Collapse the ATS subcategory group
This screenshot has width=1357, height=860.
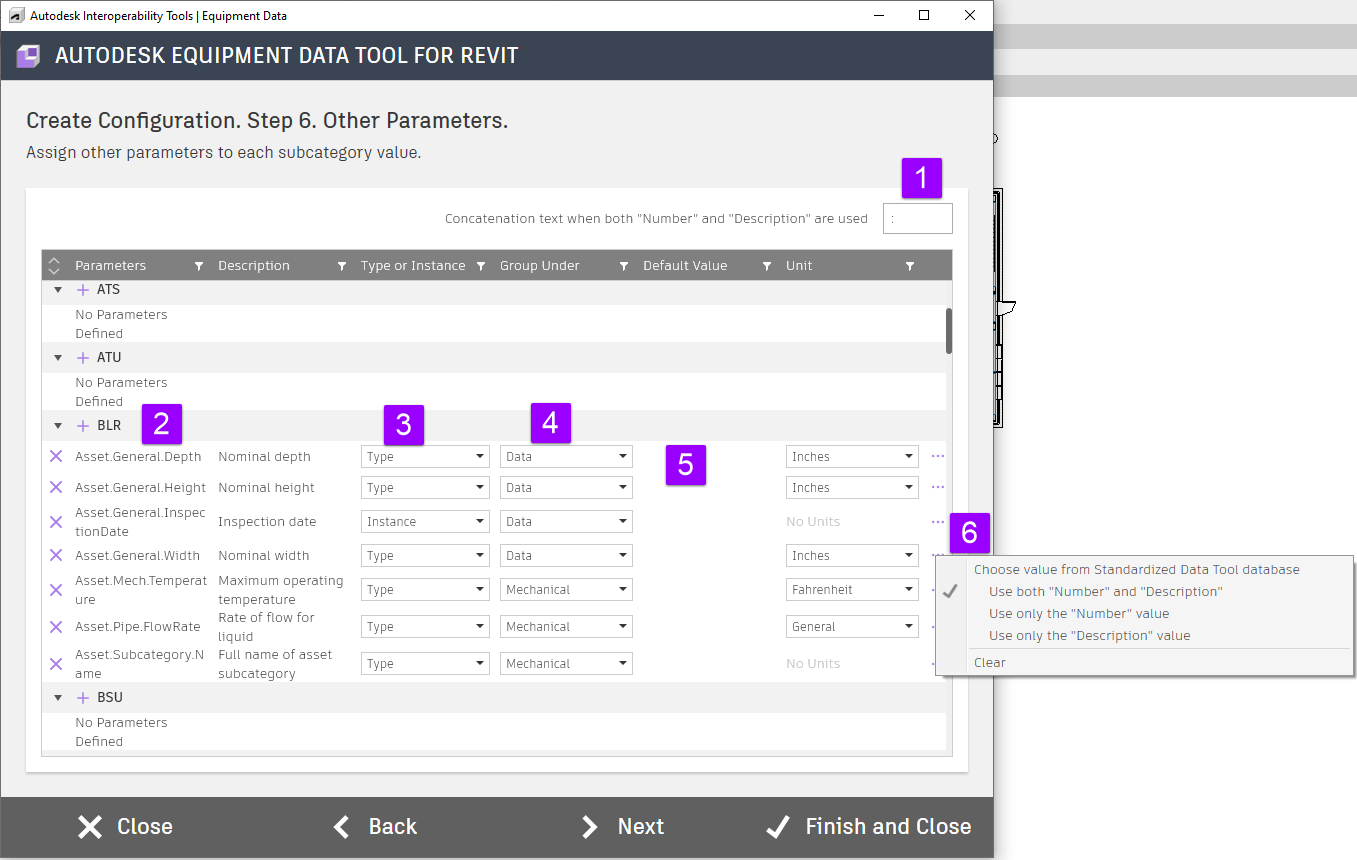click(x=58, y=290)
